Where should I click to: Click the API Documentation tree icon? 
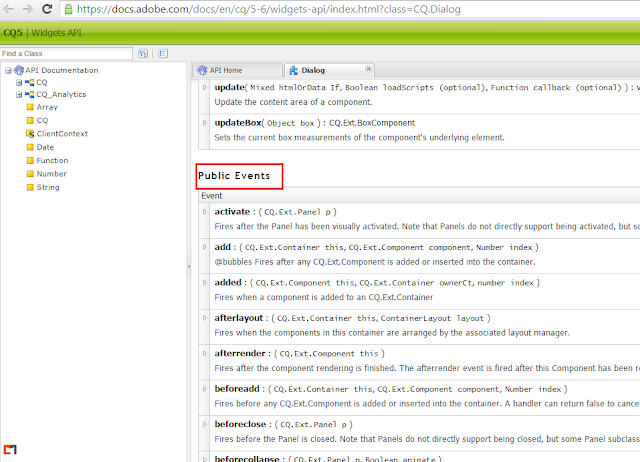click(x=19, y=70)
